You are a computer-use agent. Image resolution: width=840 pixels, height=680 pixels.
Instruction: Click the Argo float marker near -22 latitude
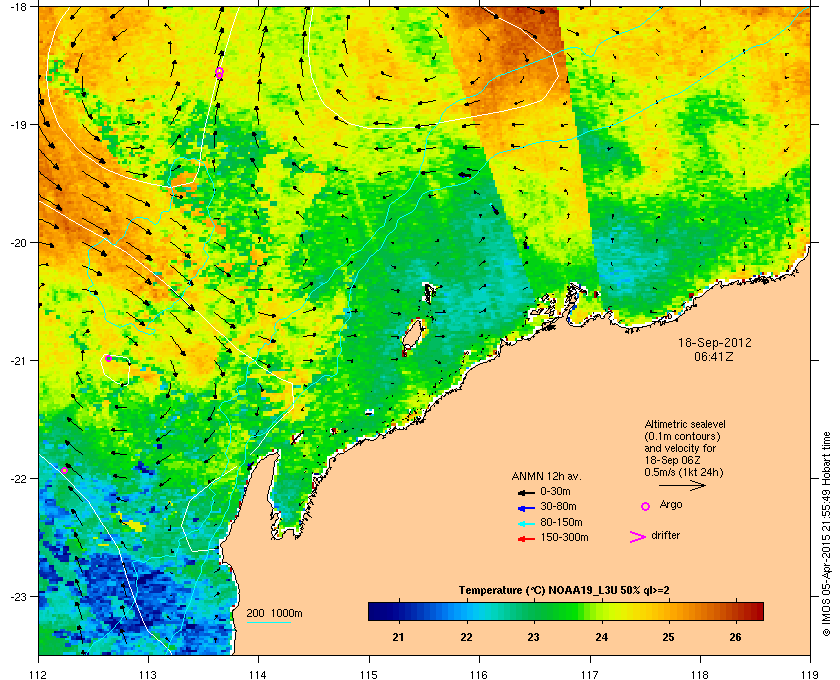tap(64, 470)
